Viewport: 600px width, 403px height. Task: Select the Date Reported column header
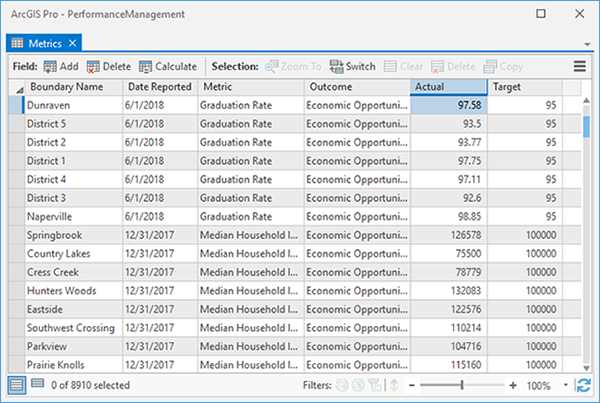tap(160, 87)
